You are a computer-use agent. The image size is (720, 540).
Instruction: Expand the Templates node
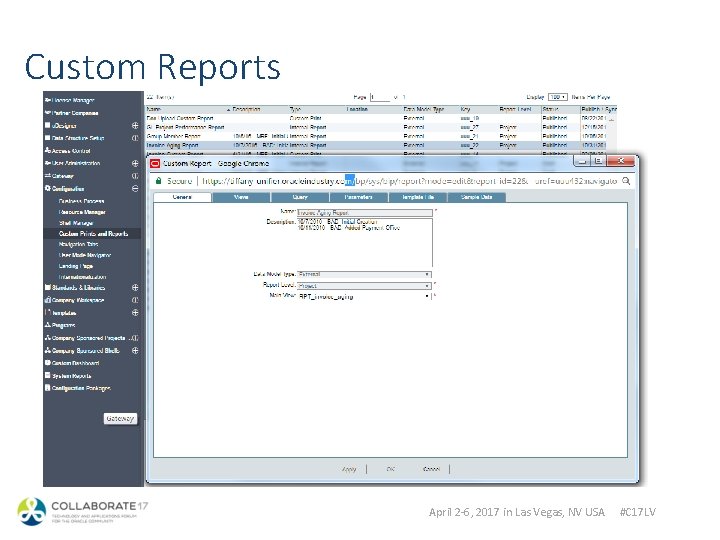point(135,313)
